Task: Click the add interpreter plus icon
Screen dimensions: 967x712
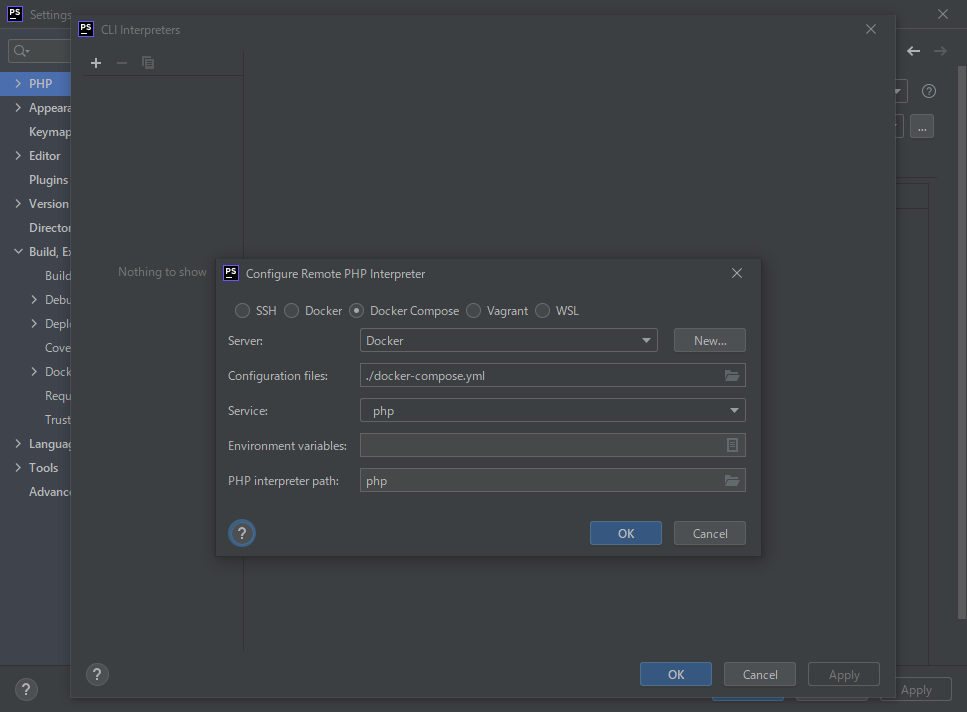Action: click(x=96, y=63)
